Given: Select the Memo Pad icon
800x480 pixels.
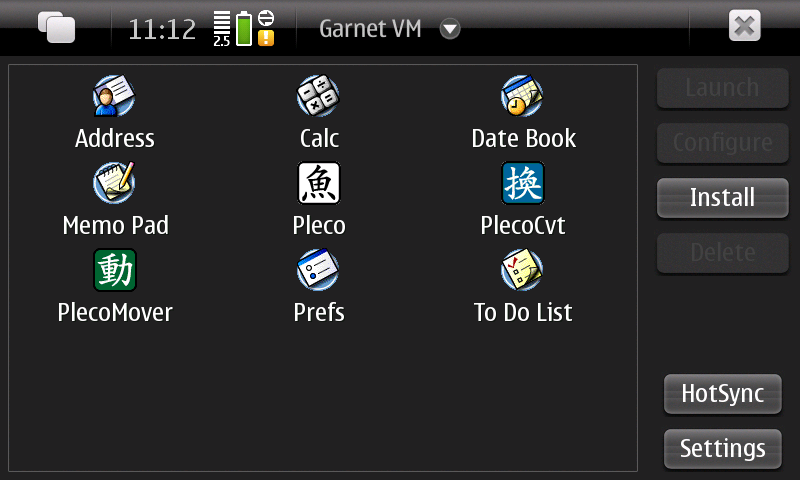Looking at the screenshot, I should (x=114, y=183).
